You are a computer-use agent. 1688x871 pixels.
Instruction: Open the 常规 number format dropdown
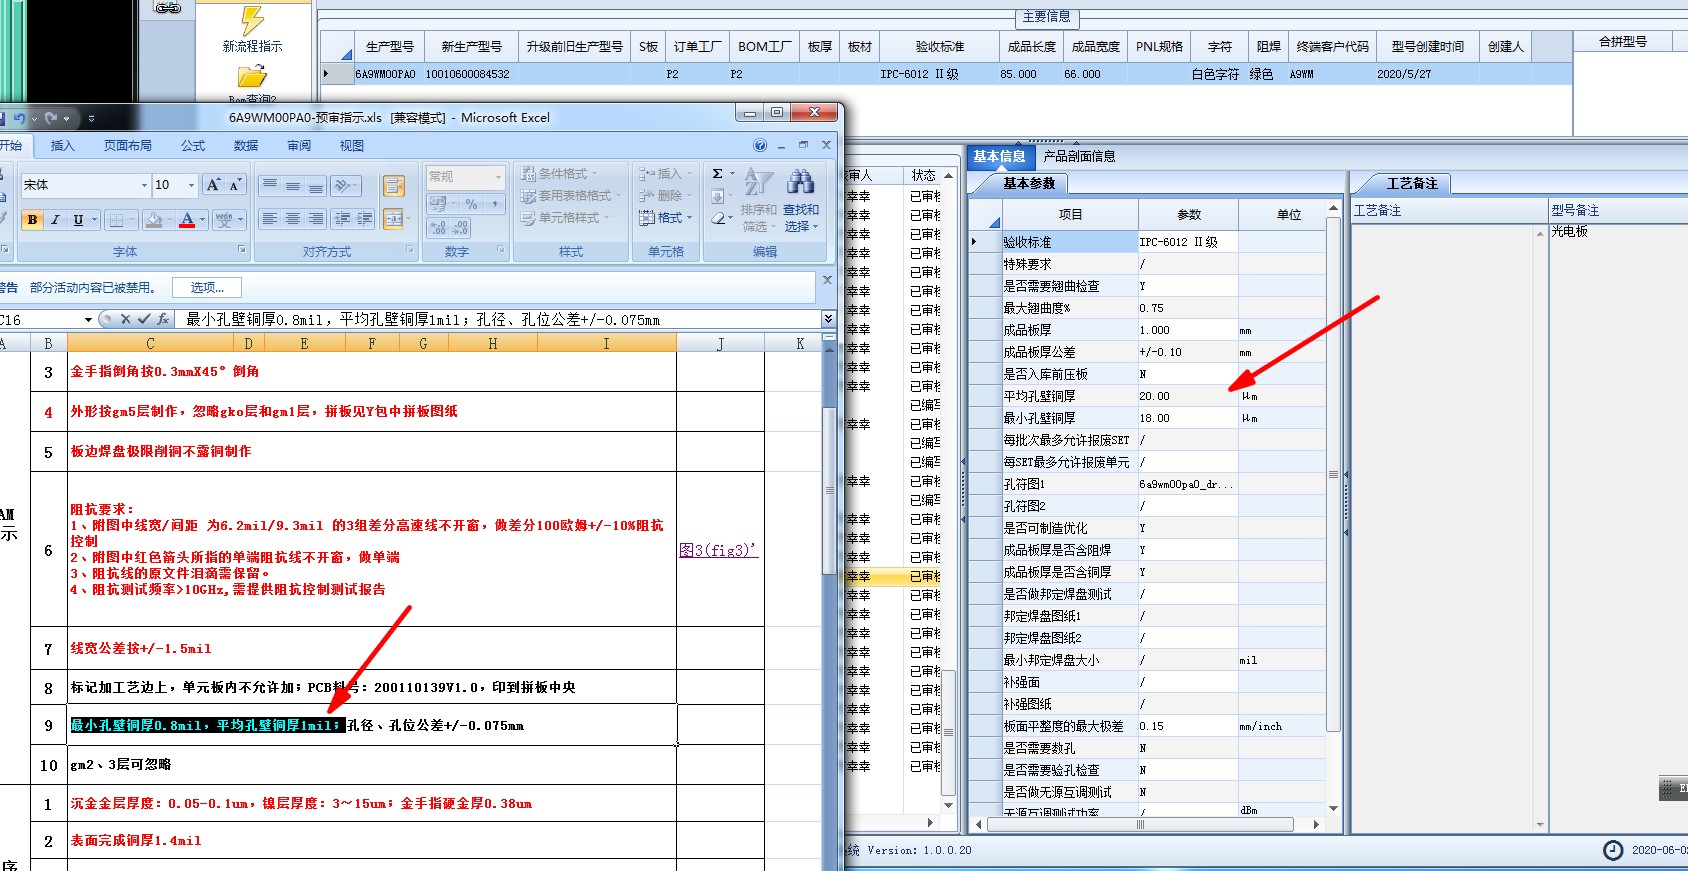pyautogui.click(x=498, y=177)
